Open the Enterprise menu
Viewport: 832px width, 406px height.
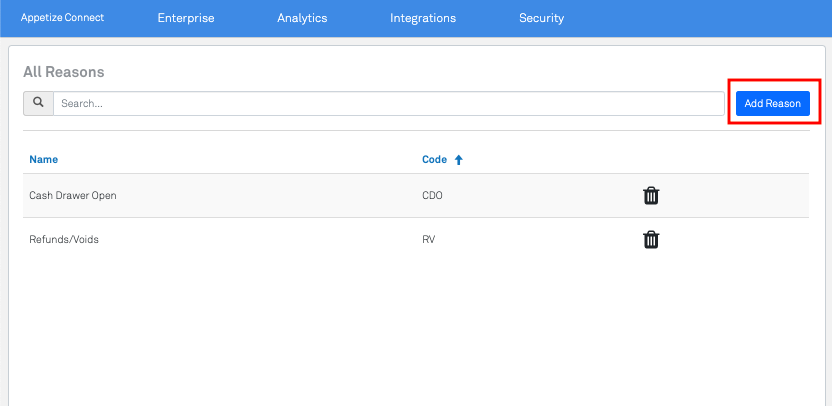(186, 18)
